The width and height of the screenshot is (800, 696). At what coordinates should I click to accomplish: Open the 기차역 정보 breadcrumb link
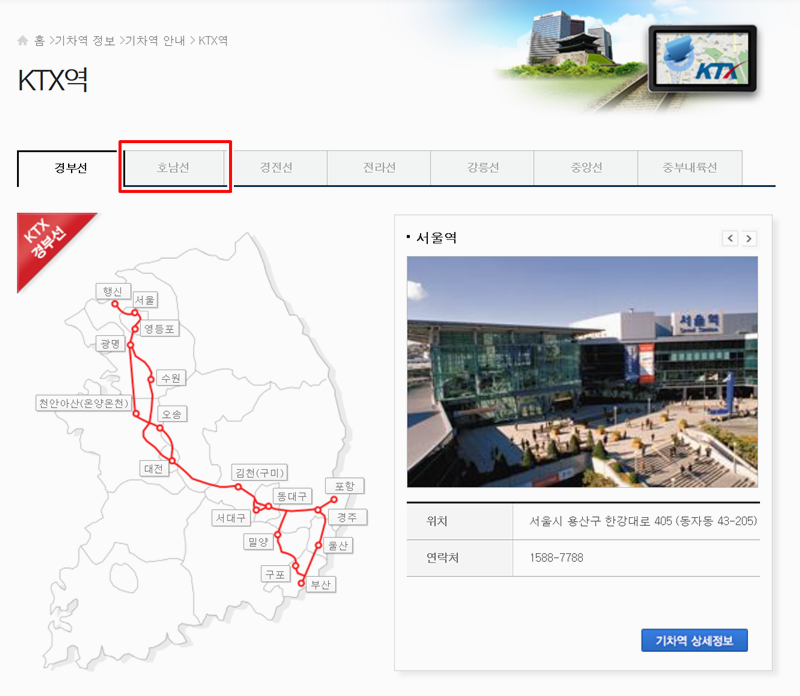(85, 40)
